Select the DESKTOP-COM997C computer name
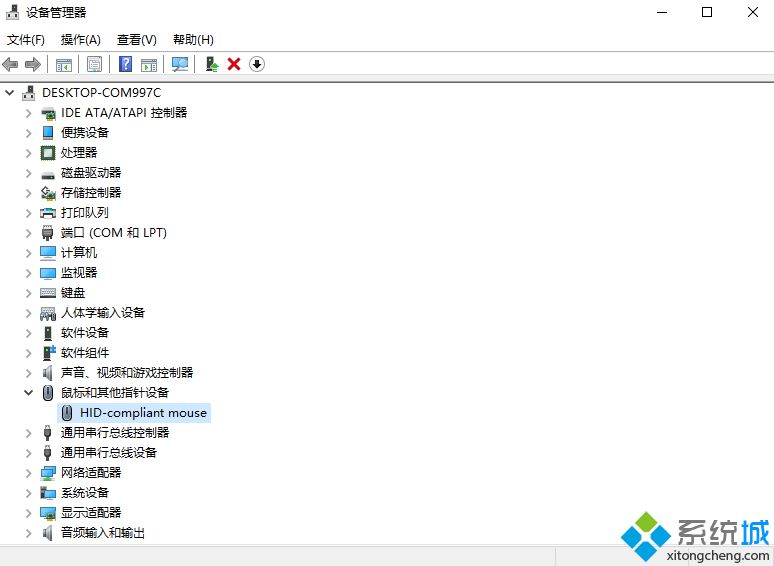Screen dimensions: 774x566 pyautogui.click(x=102, y=93)
